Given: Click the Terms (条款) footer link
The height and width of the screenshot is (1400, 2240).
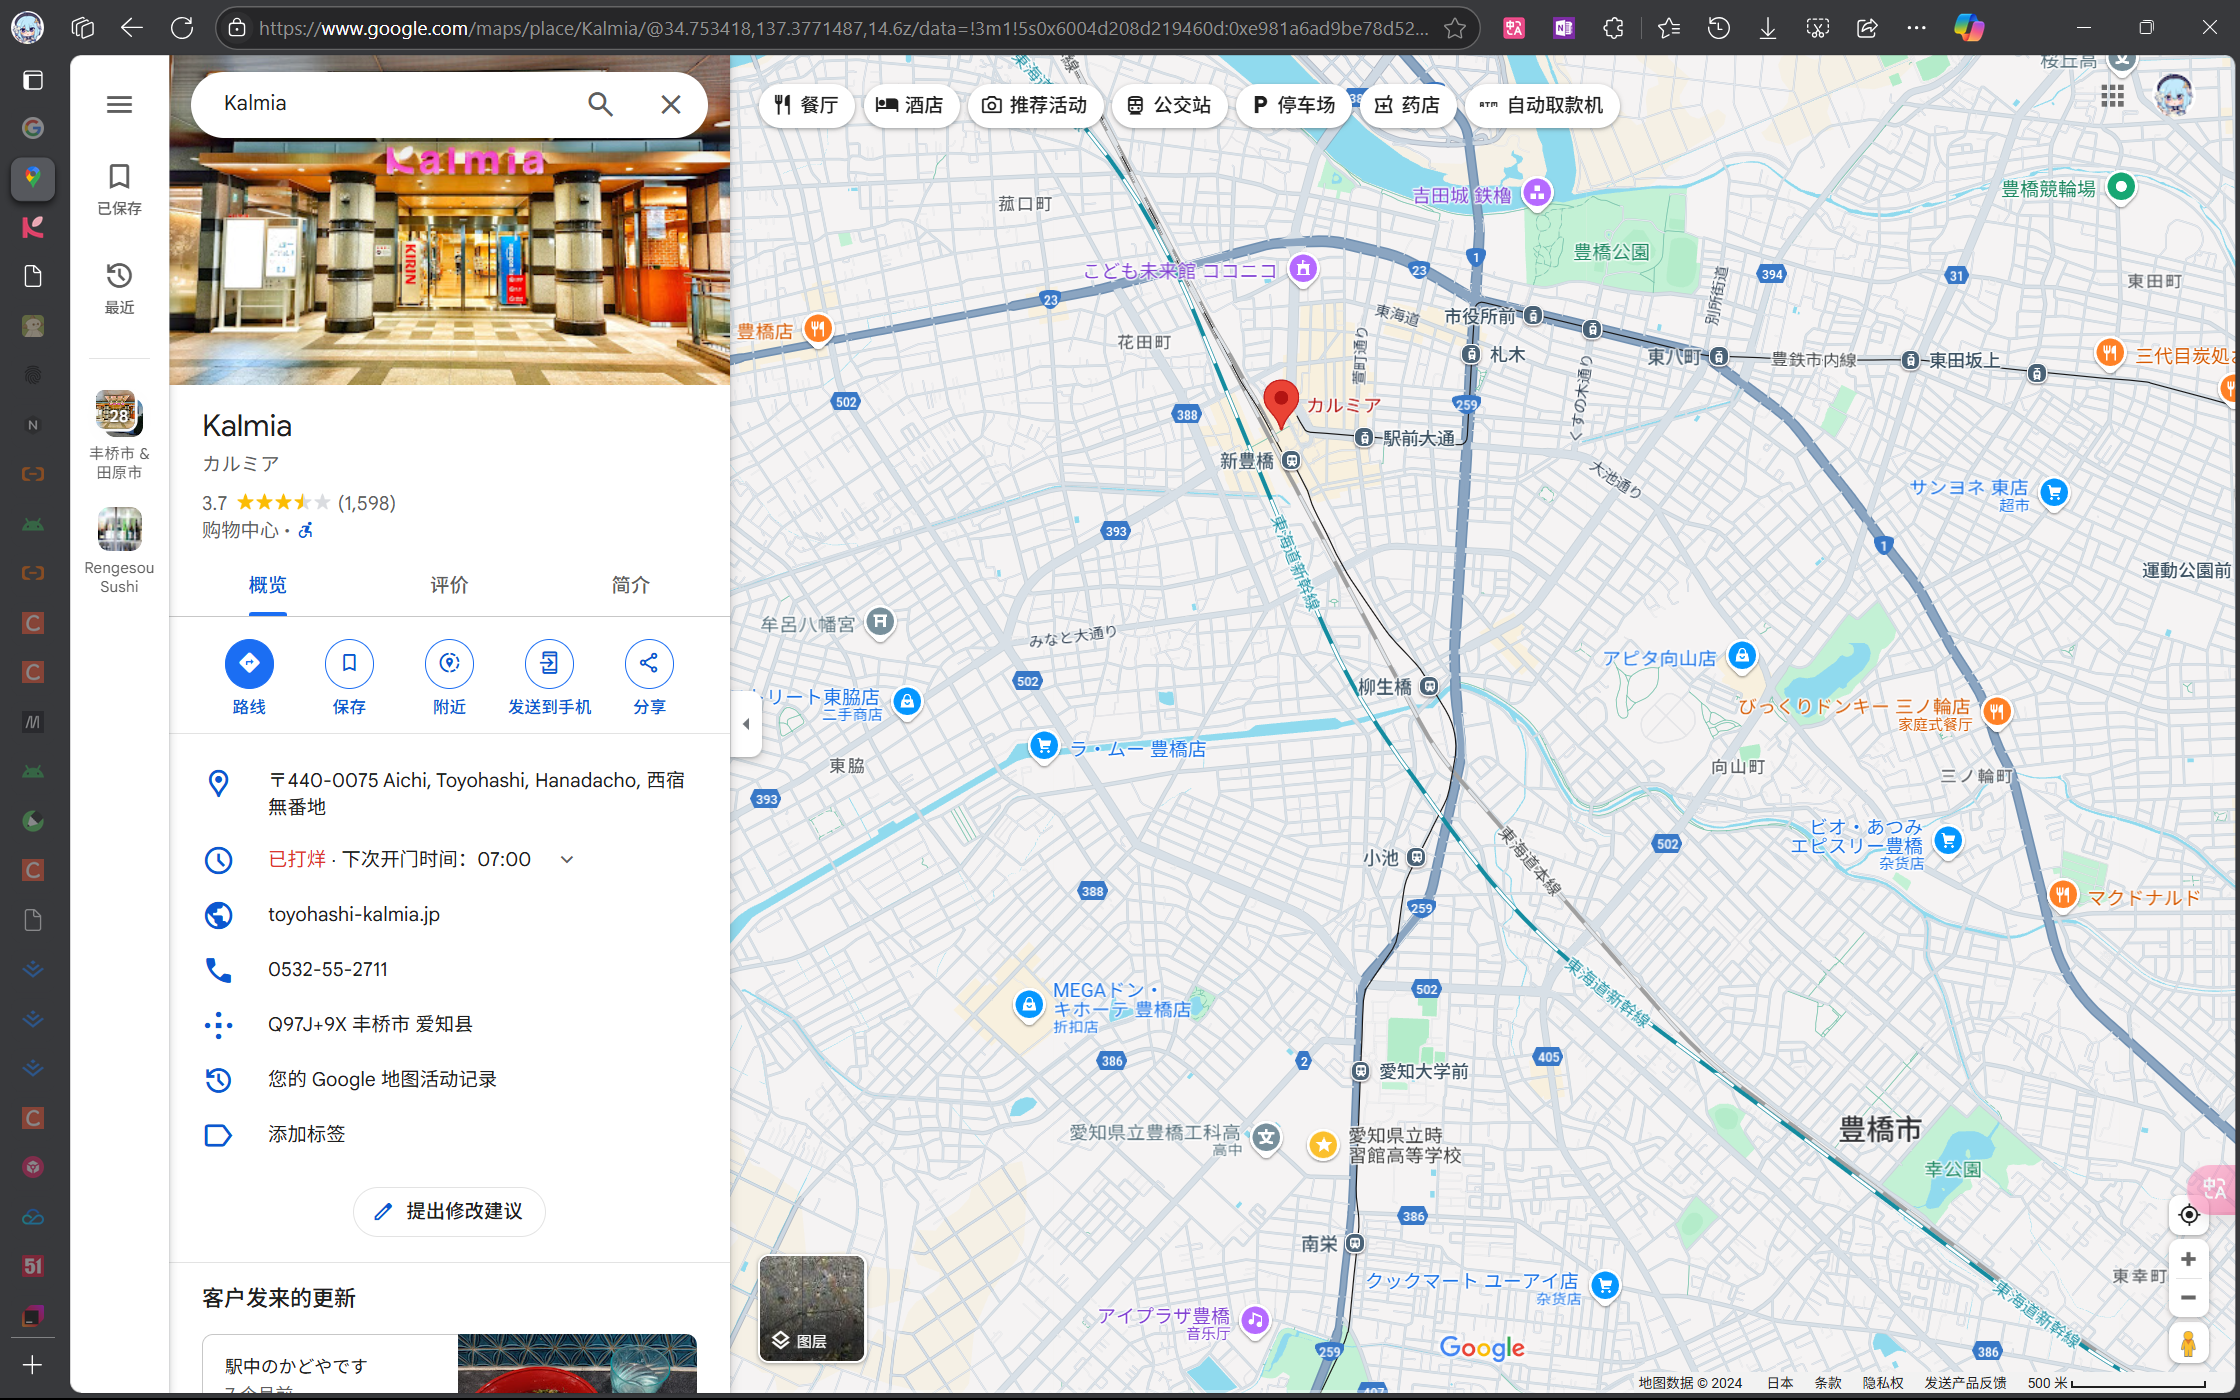Looking at the screenshot, I should click(1828, 1383).
